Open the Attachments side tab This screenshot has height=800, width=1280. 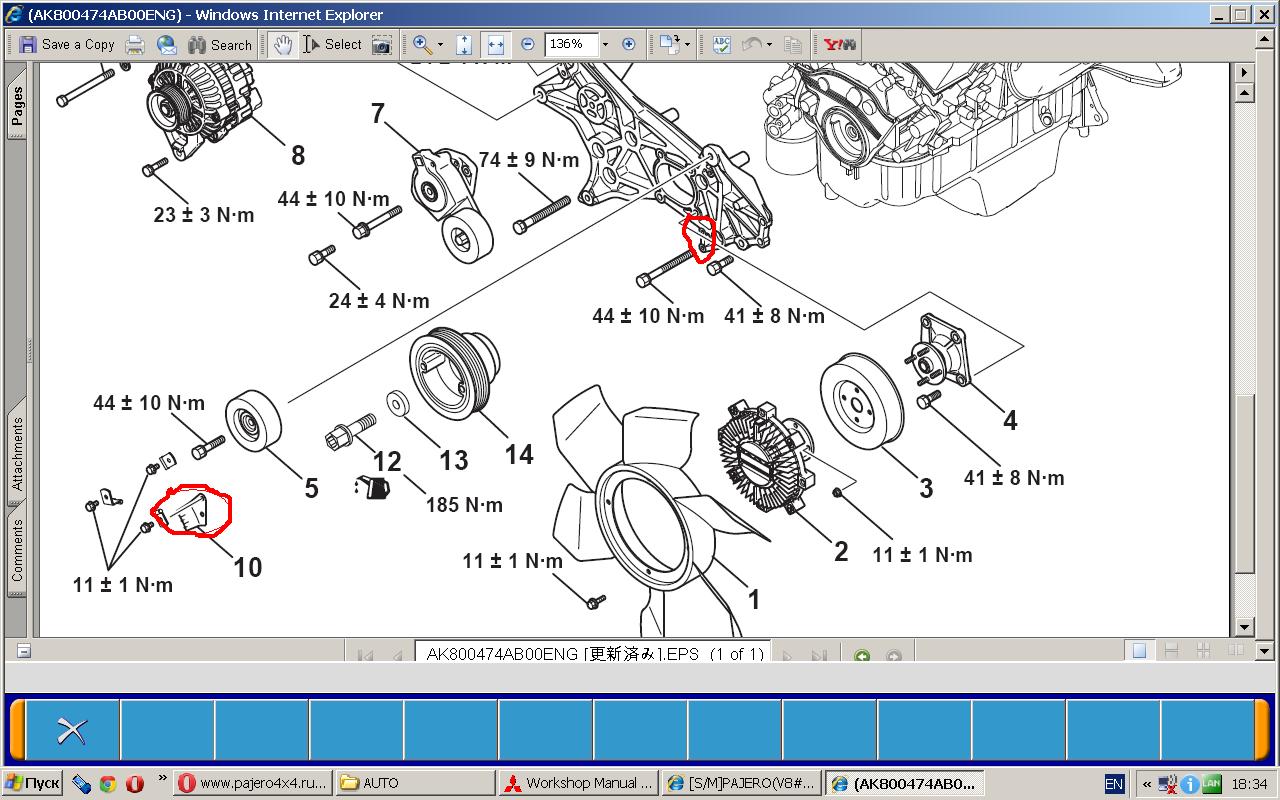coord(17,453)
